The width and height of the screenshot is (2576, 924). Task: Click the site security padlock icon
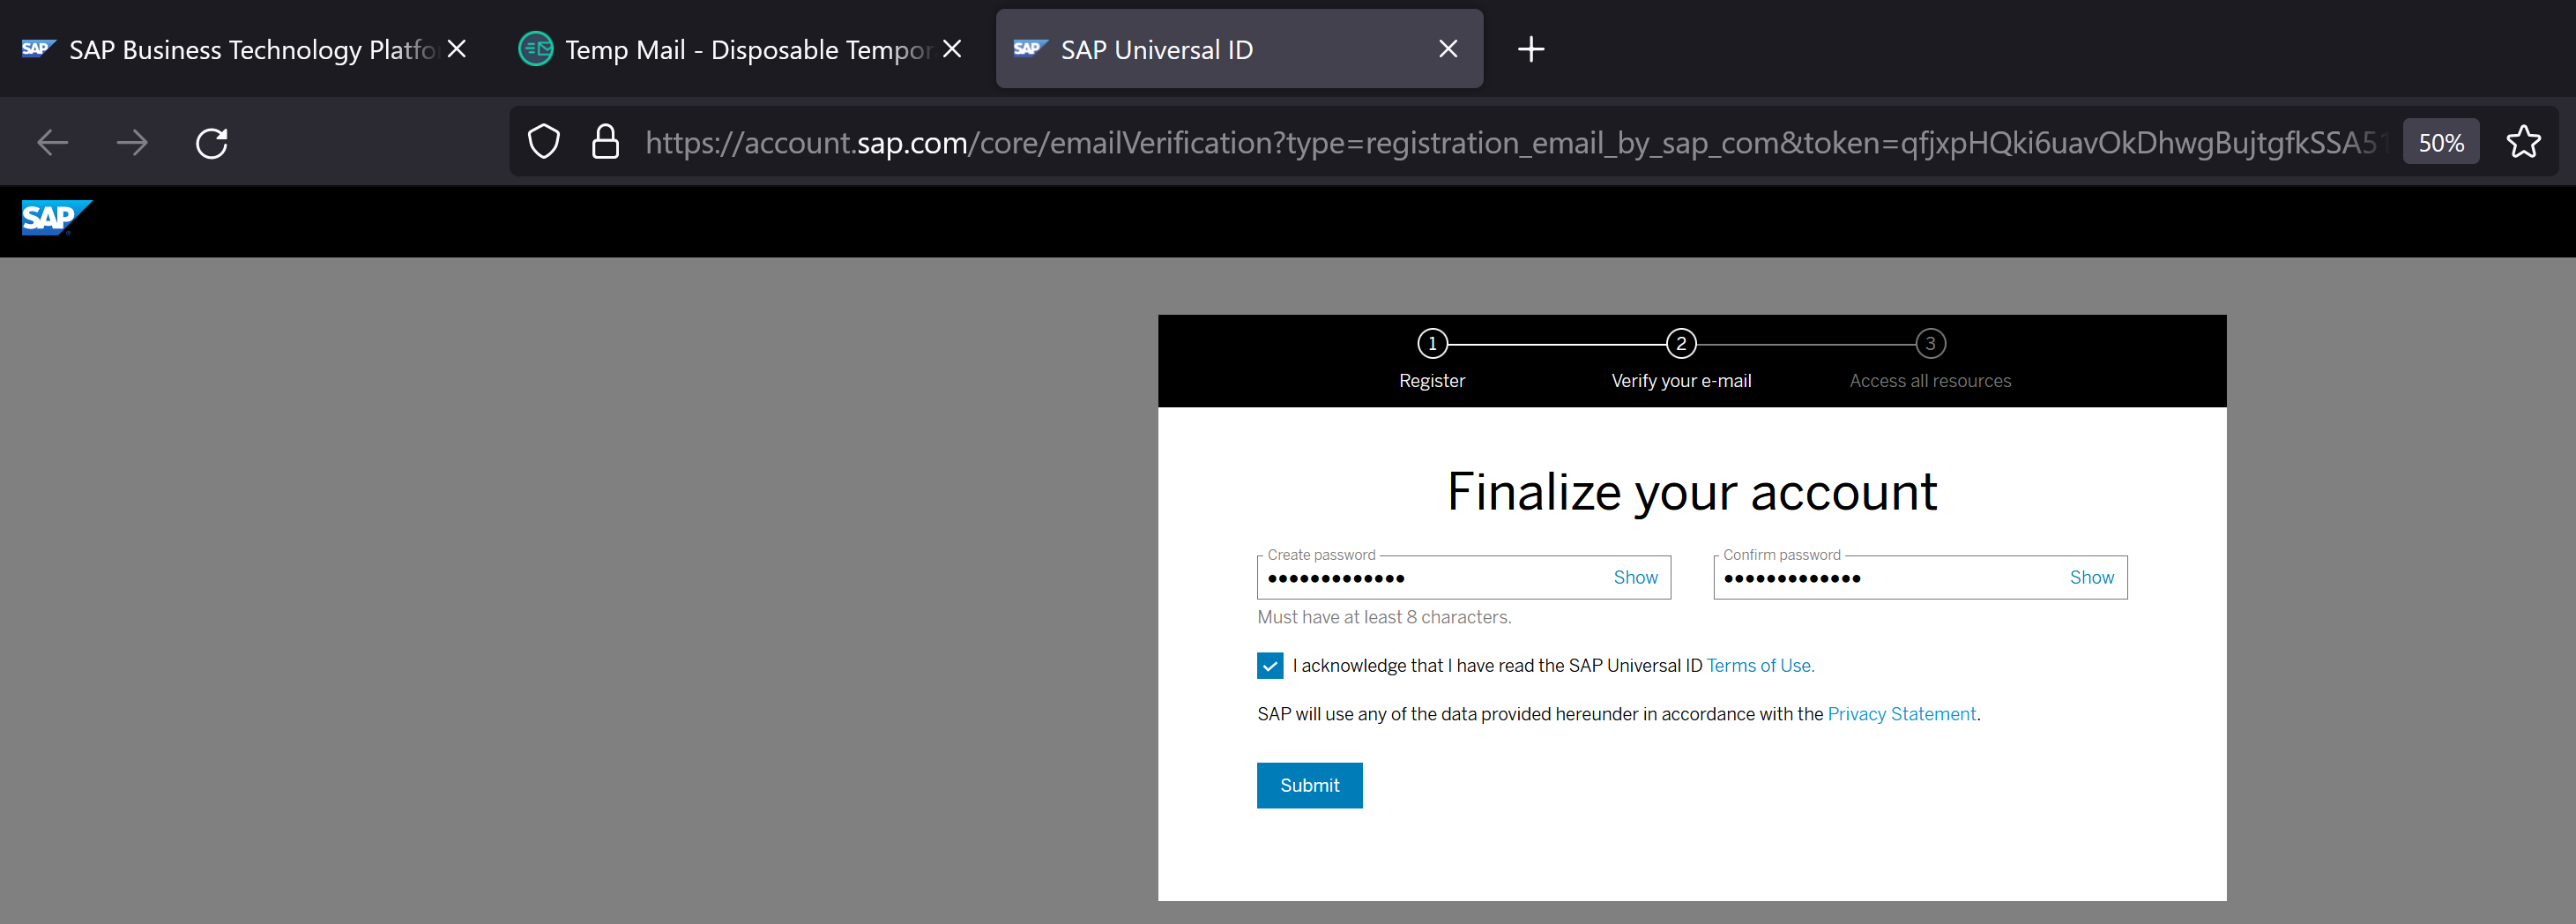point(605,142)
